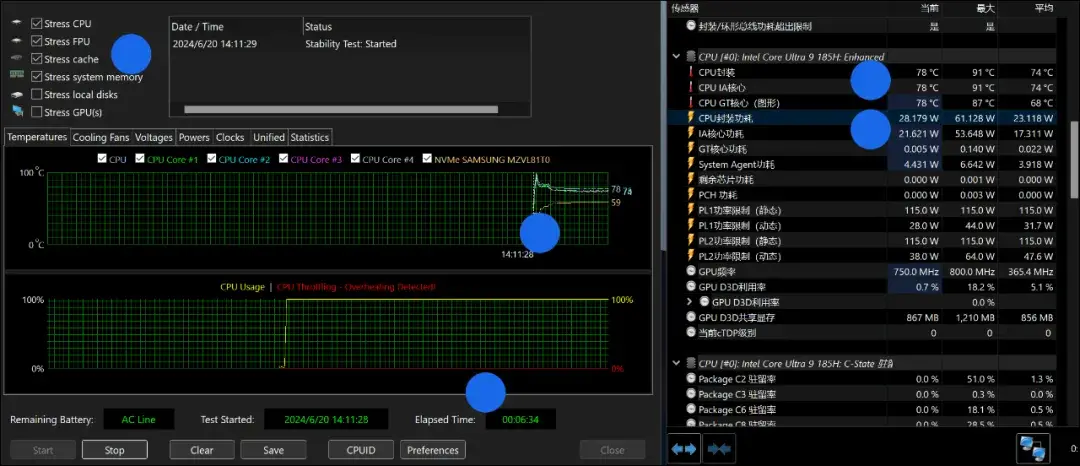Image resolution: width=1080 pixels, height=466 pixels.
Task: Expand the GPU D3D利用率 subgroup
Action: click(x=689, y=302)
